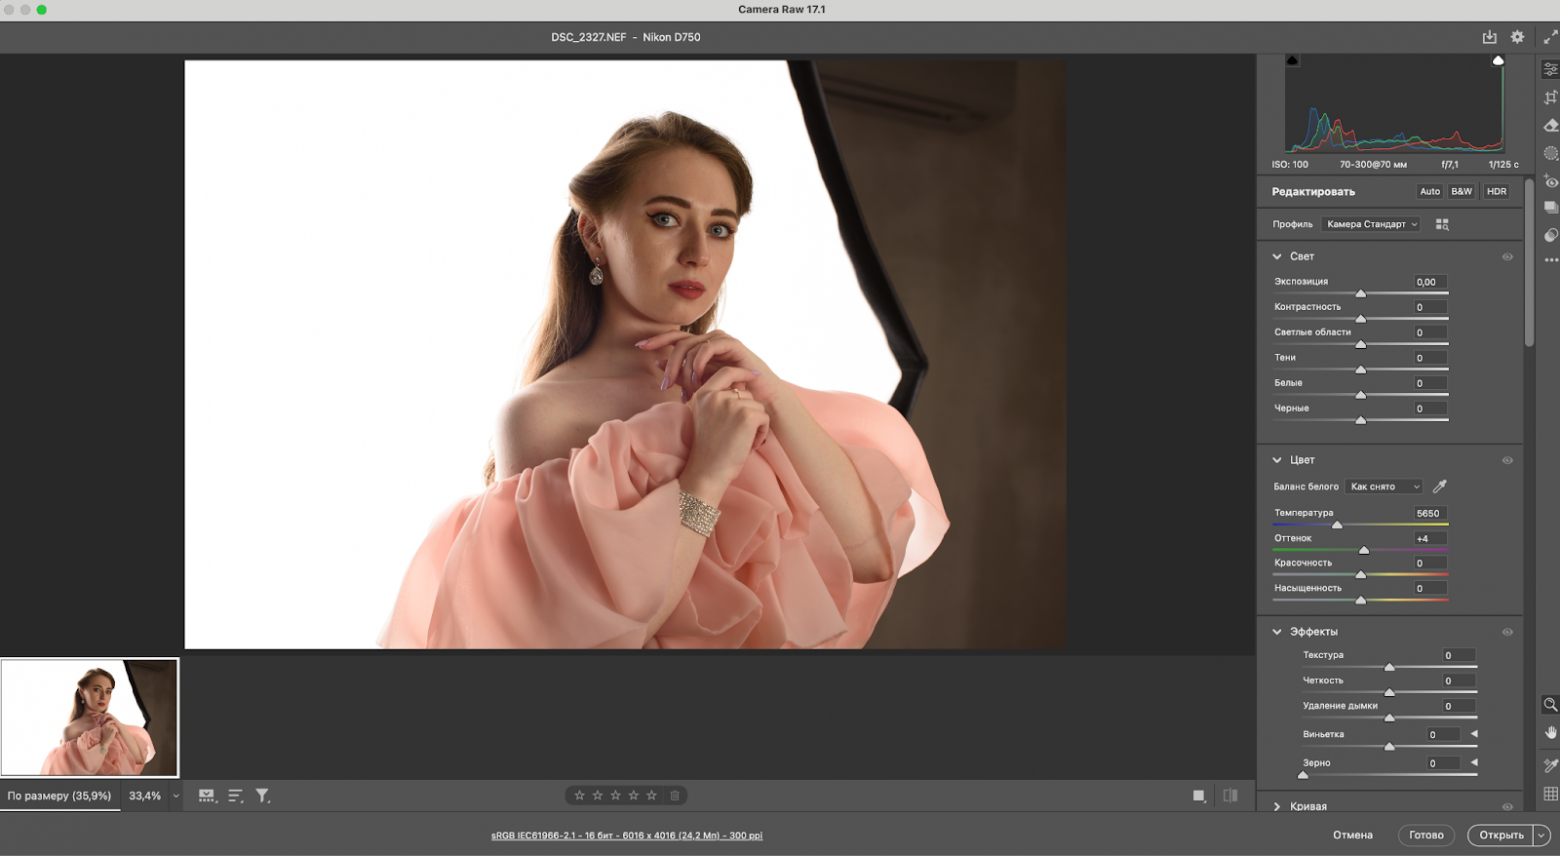The width and height of the screenshot is (1560, 856).
Task: Click the Контрастность slider handle
Action: click(1361, 318)
